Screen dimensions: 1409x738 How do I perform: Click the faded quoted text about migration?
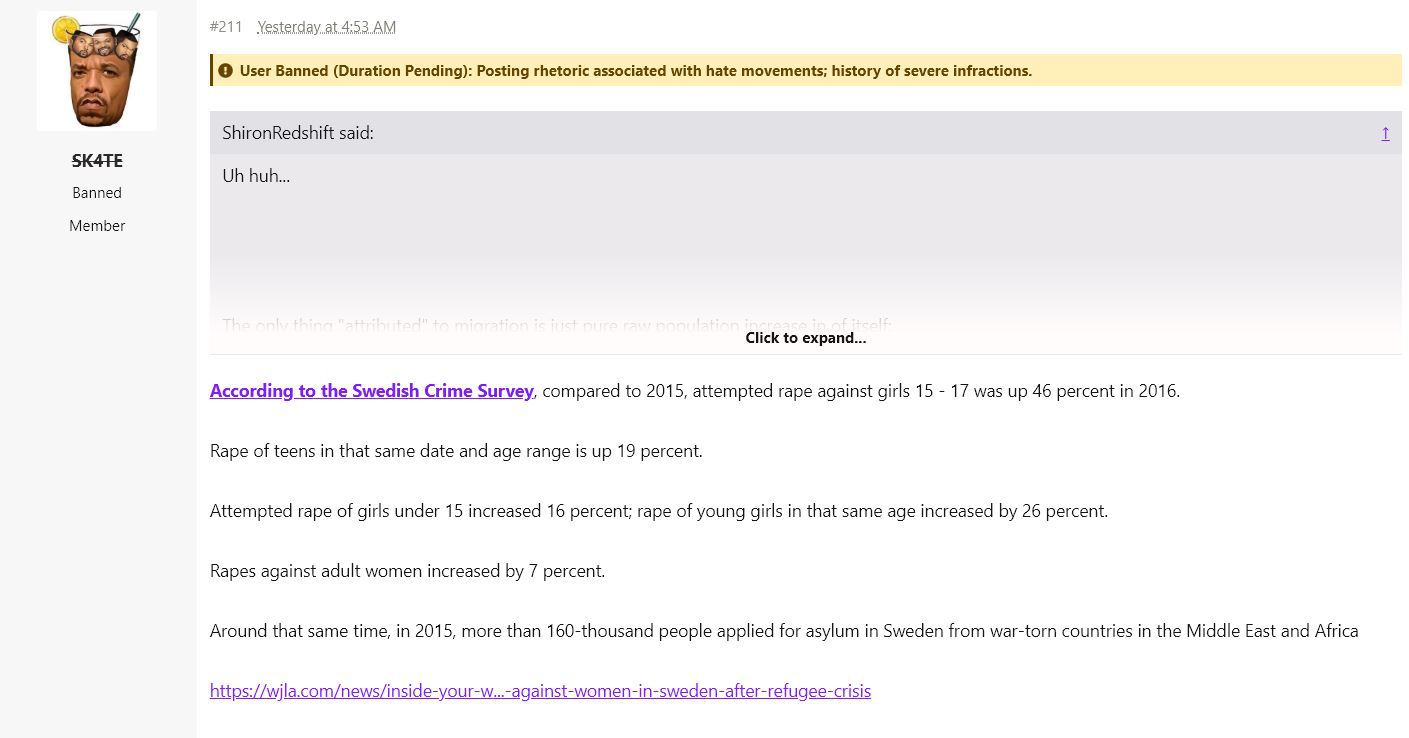(x=557, y=325)
